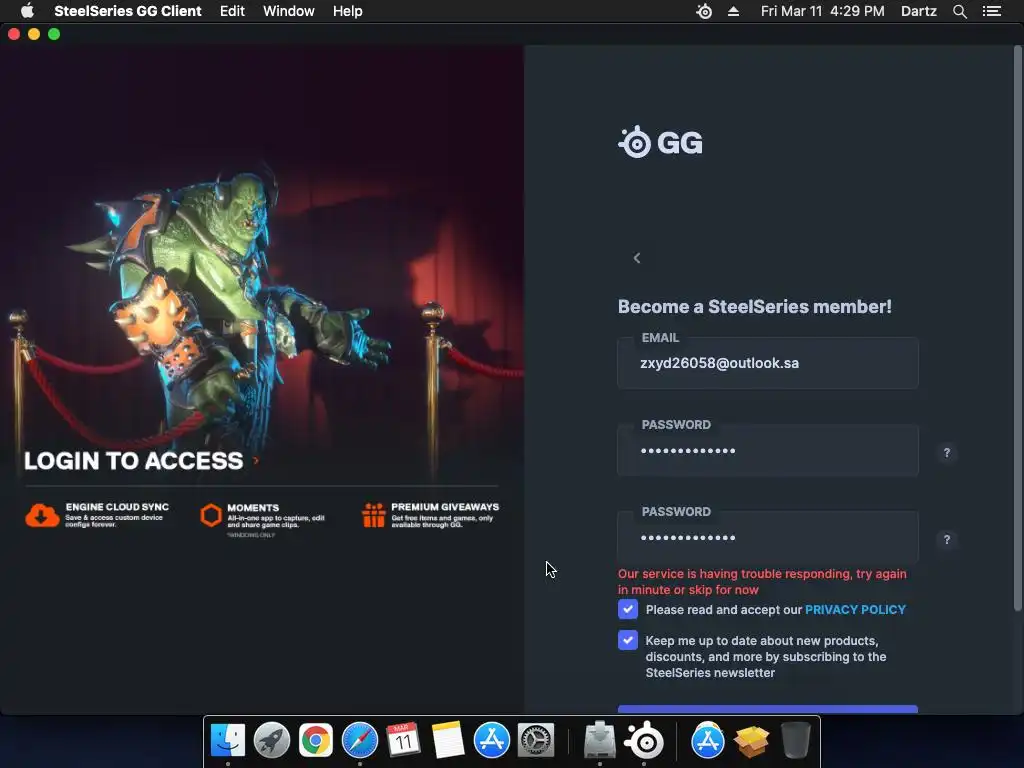Screen dimensions: 1024x768
Task: Click the PREMIUM GIVEAWAYS label
Action: (x=445, y=507)
